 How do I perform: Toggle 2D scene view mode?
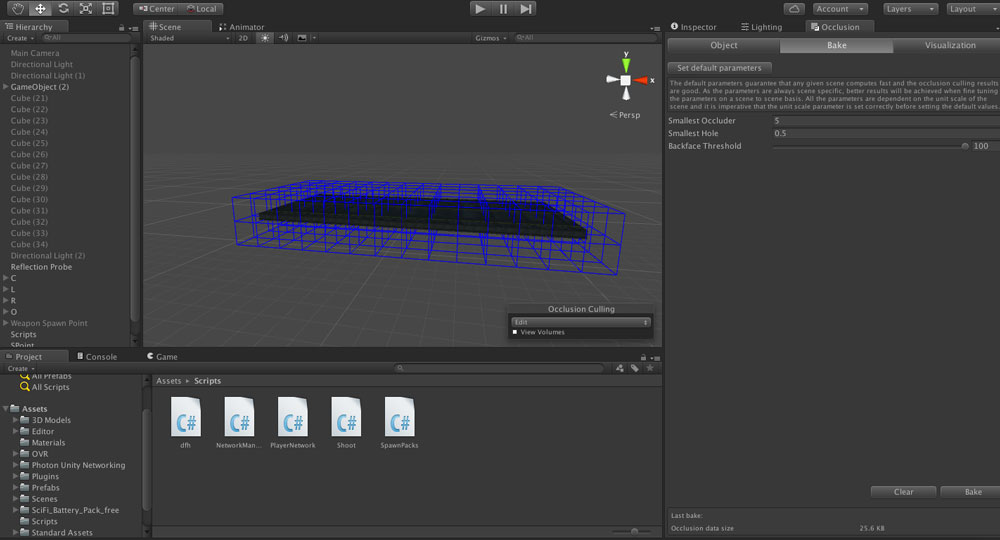pos(243,38)
